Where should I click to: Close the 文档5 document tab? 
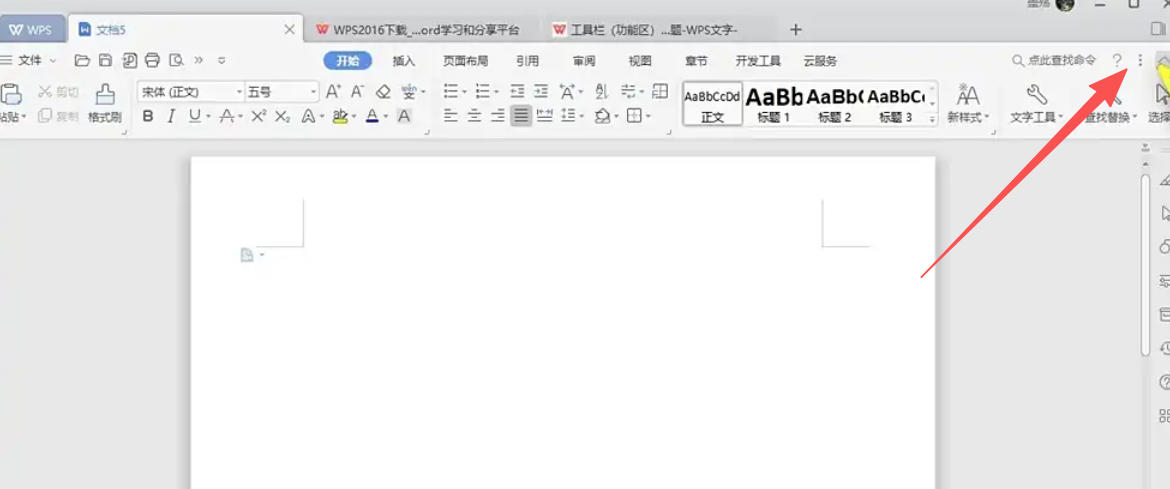[290, 30]
